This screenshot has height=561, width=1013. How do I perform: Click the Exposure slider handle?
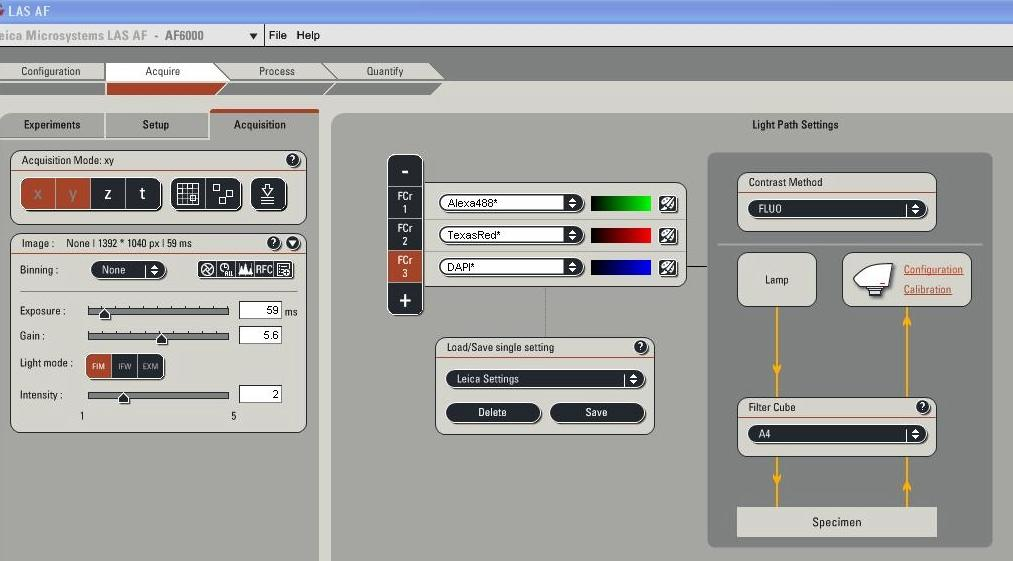105,313
